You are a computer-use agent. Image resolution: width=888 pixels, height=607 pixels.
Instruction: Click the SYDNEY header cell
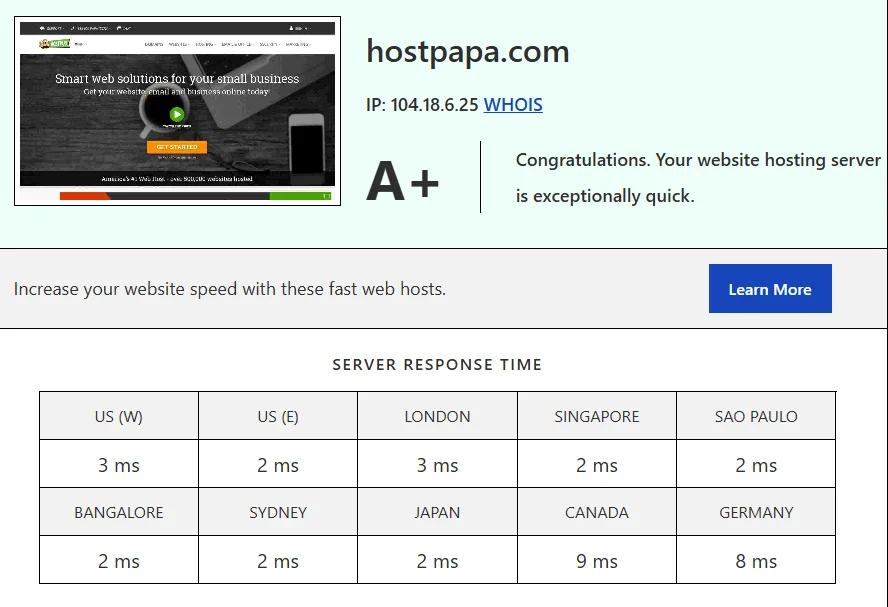pos(278,512)
